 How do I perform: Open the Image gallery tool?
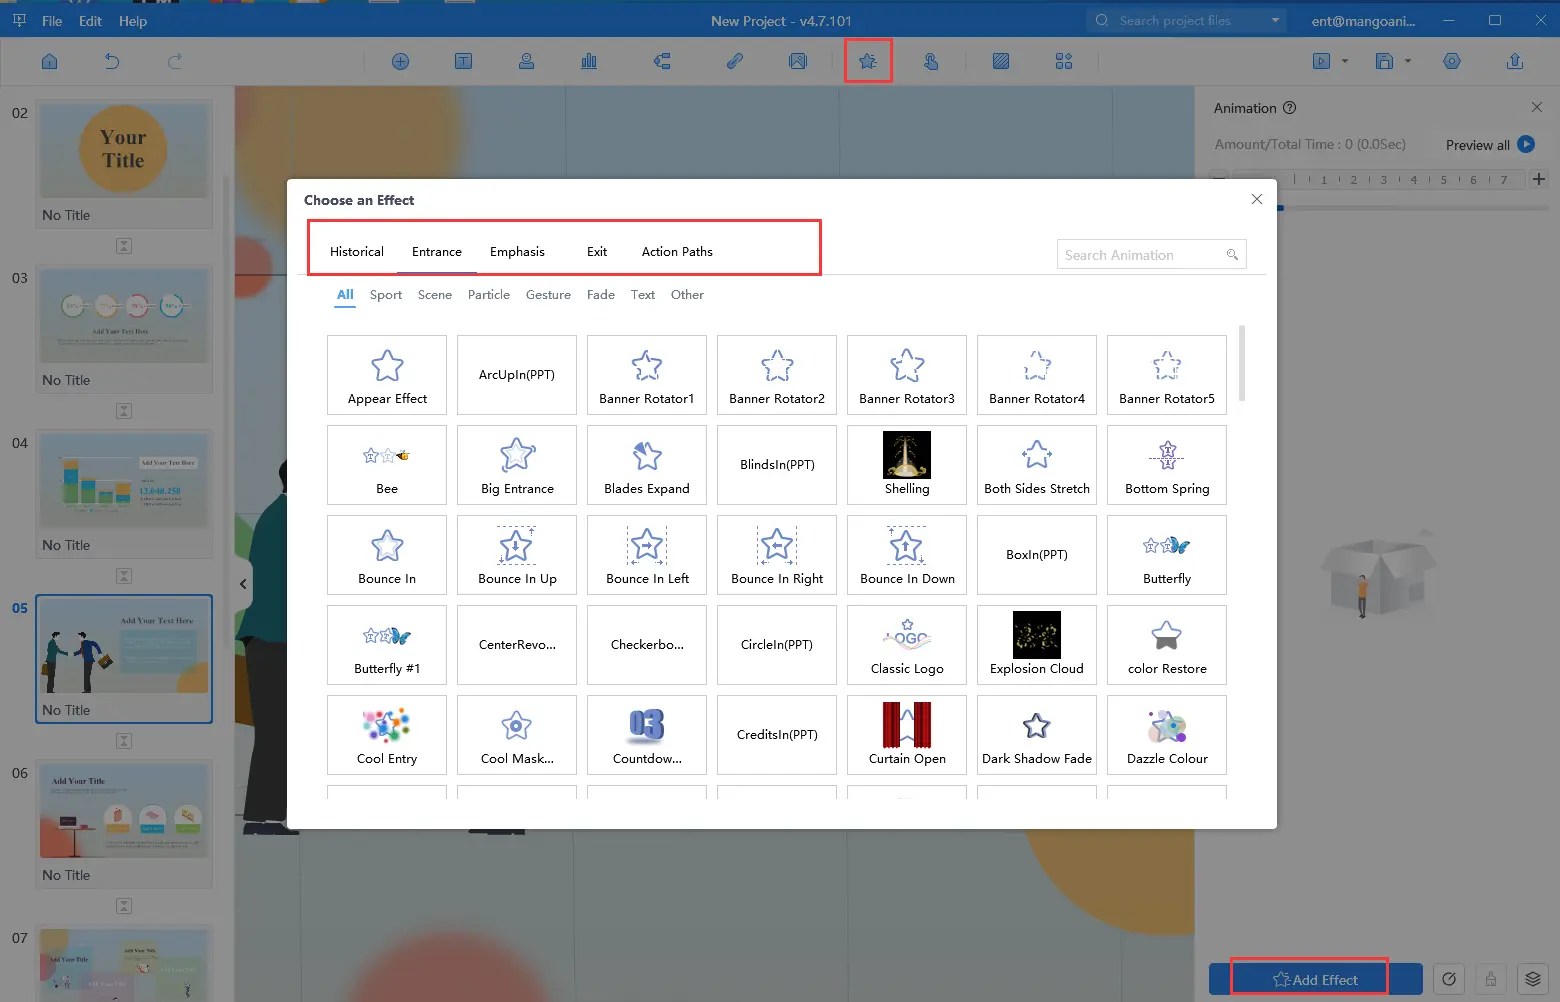[x=798, y=61]
